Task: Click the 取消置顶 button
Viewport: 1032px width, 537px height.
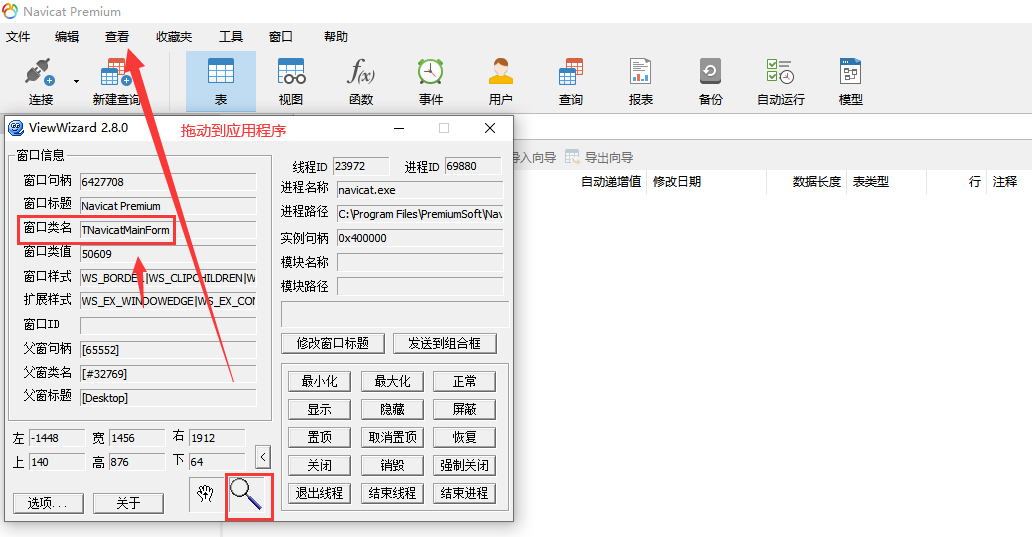Action: pyautogui.click(x=392, y=437)
